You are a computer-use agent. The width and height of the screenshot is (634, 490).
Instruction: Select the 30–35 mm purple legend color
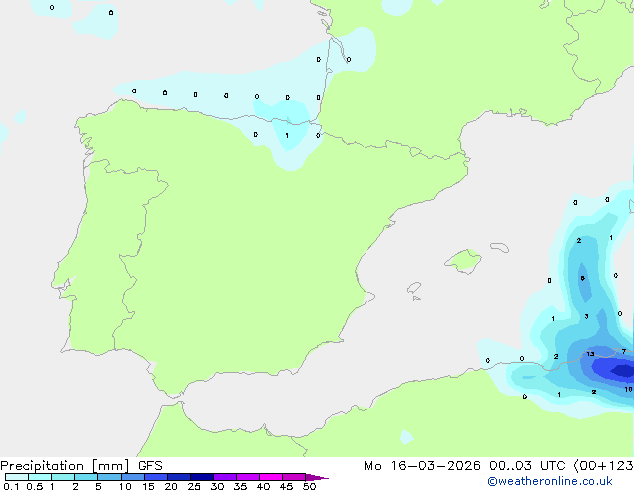(225, 477)
